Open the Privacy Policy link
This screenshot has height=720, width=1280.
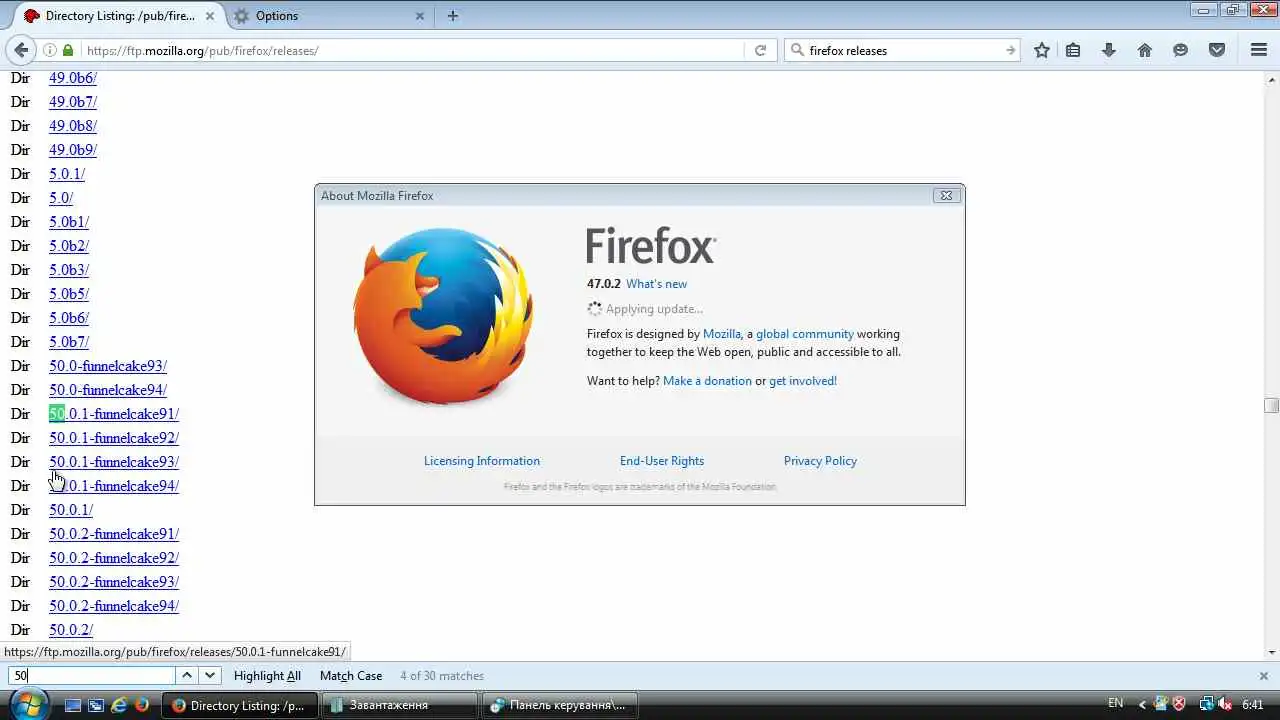click(x=820, y=461)
